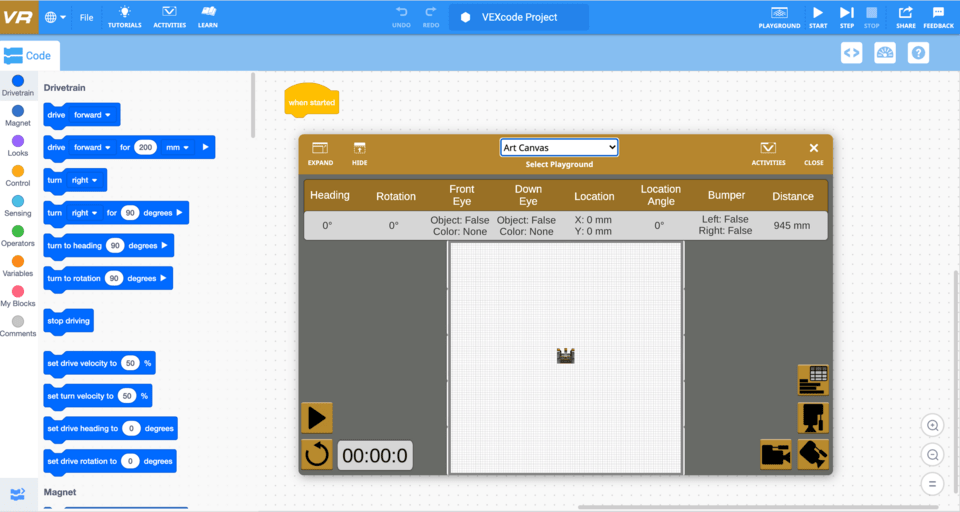Open the Select Playground dropdown
This screenshot has width=960, height=512.
[559, 148]
